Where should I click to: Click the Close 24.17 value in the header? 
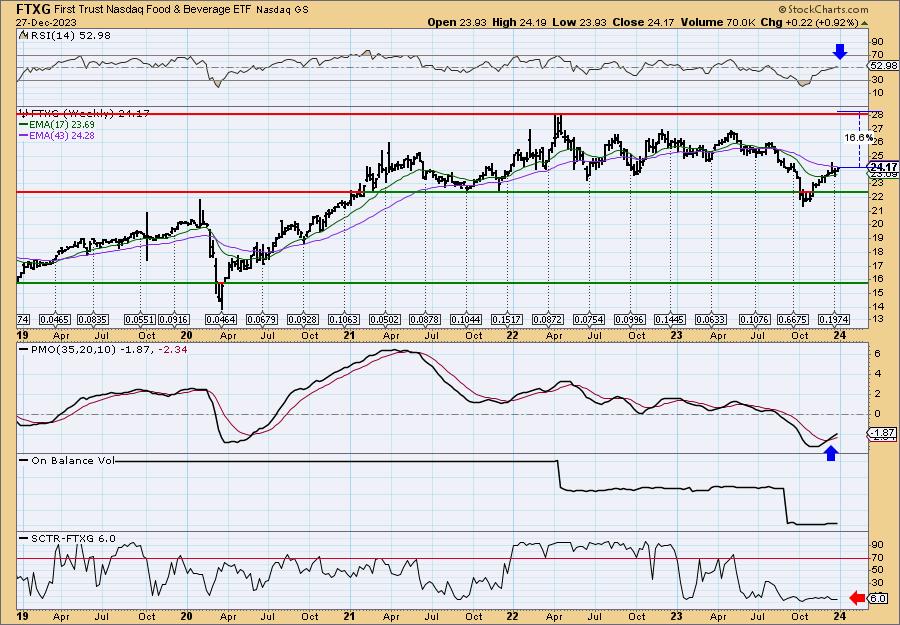tap(642, 22)
